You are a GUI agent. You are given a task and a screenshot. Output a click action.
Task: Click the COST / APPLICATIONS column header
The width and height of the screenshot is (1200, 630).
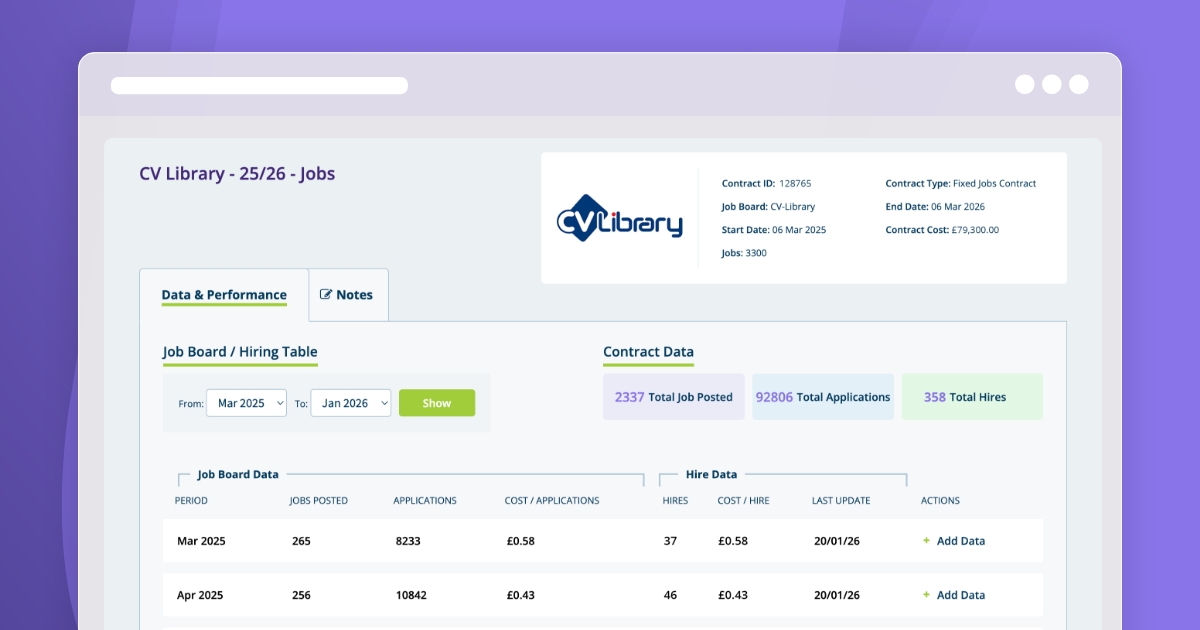click(x=552, y=501)
